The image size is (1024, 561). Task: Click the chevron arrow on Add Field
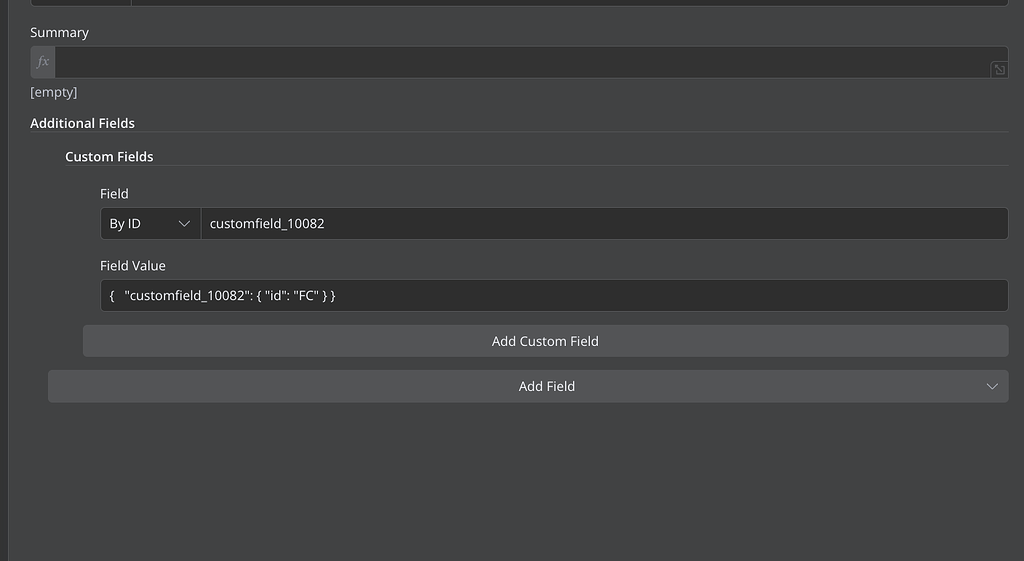(x=992, y=387)
